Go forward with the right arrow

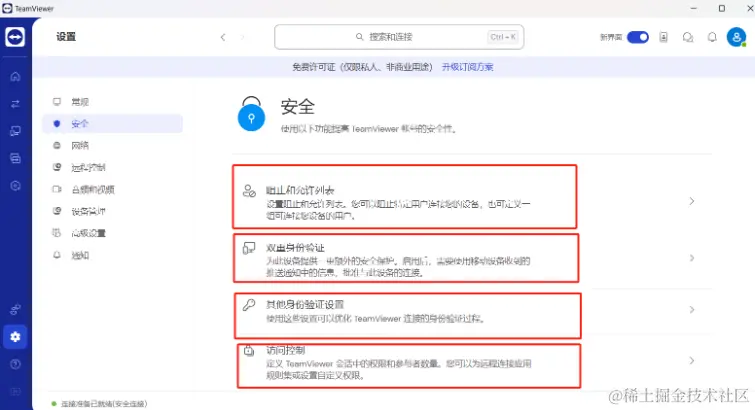coord(243,37)
